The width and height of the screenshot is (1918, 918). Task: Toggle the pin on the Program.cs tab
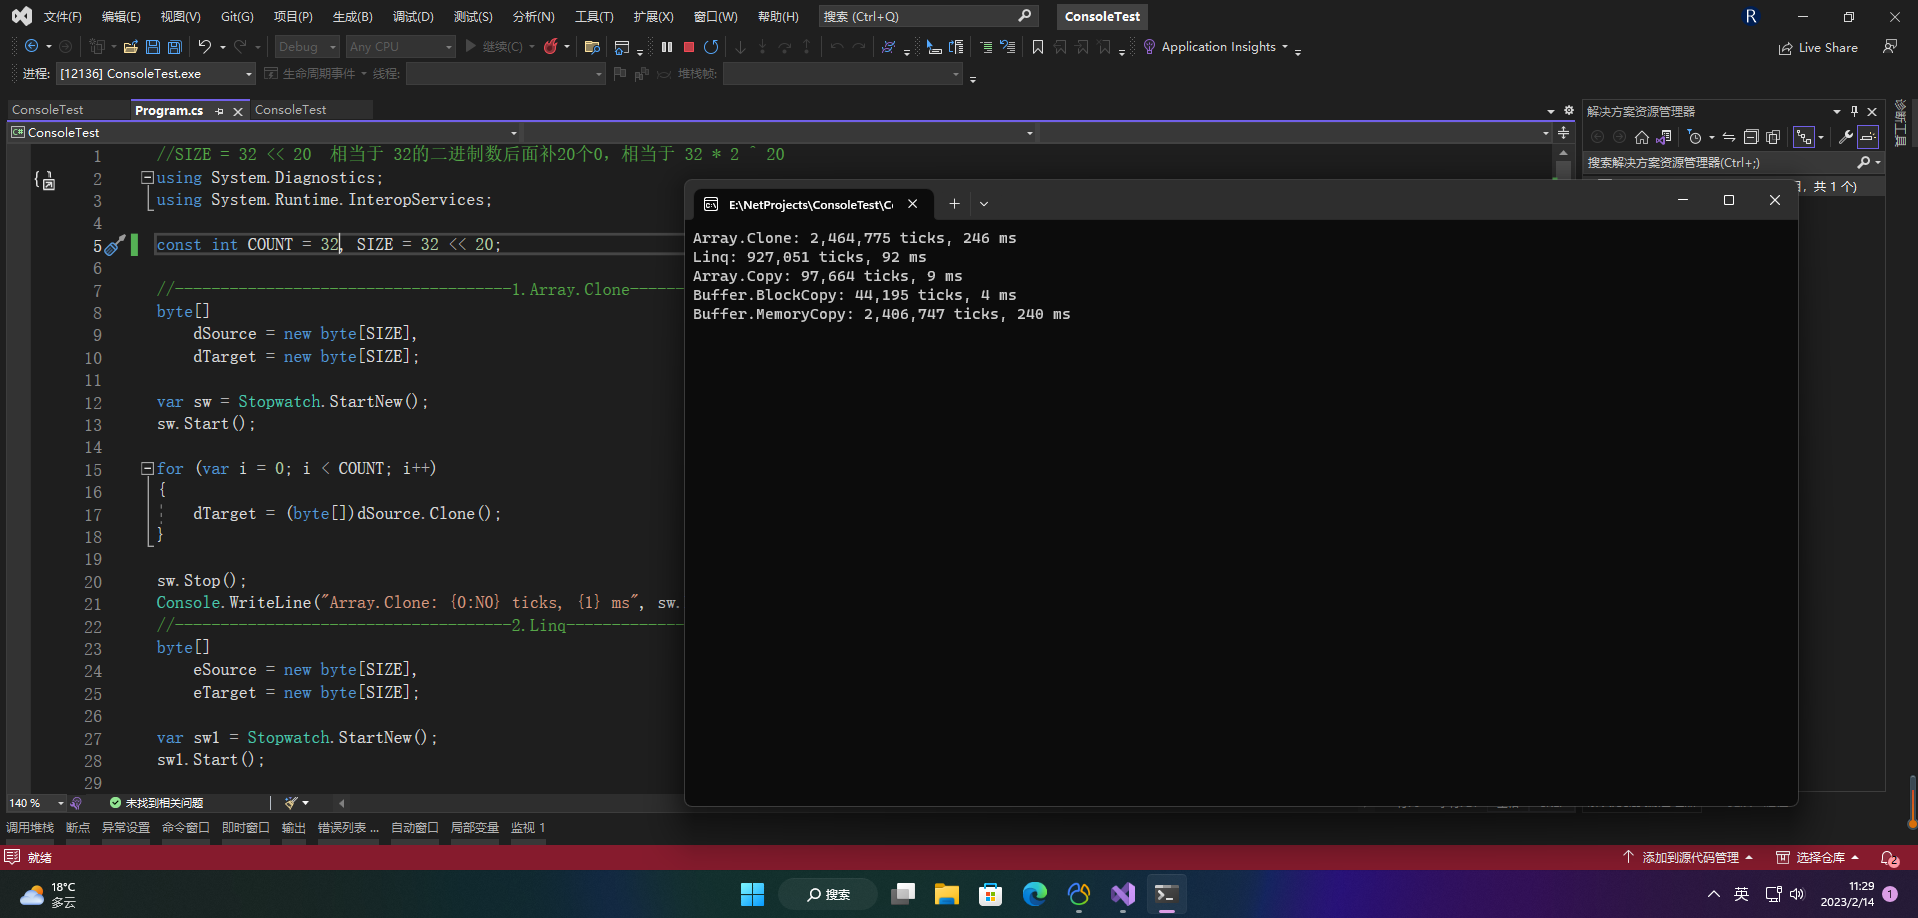pos(219,111)
